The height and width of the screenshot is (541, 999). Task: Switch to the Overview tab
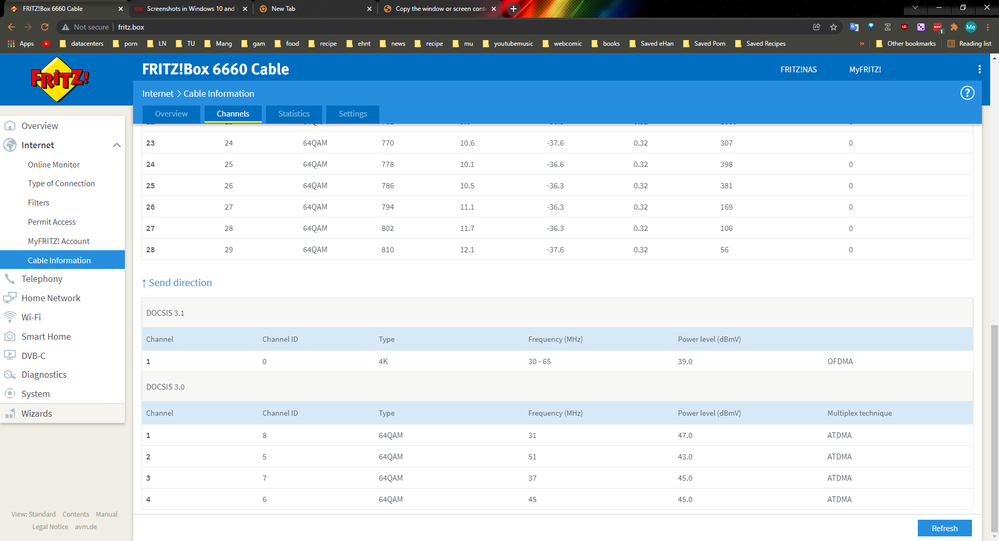tap(171, 114)
